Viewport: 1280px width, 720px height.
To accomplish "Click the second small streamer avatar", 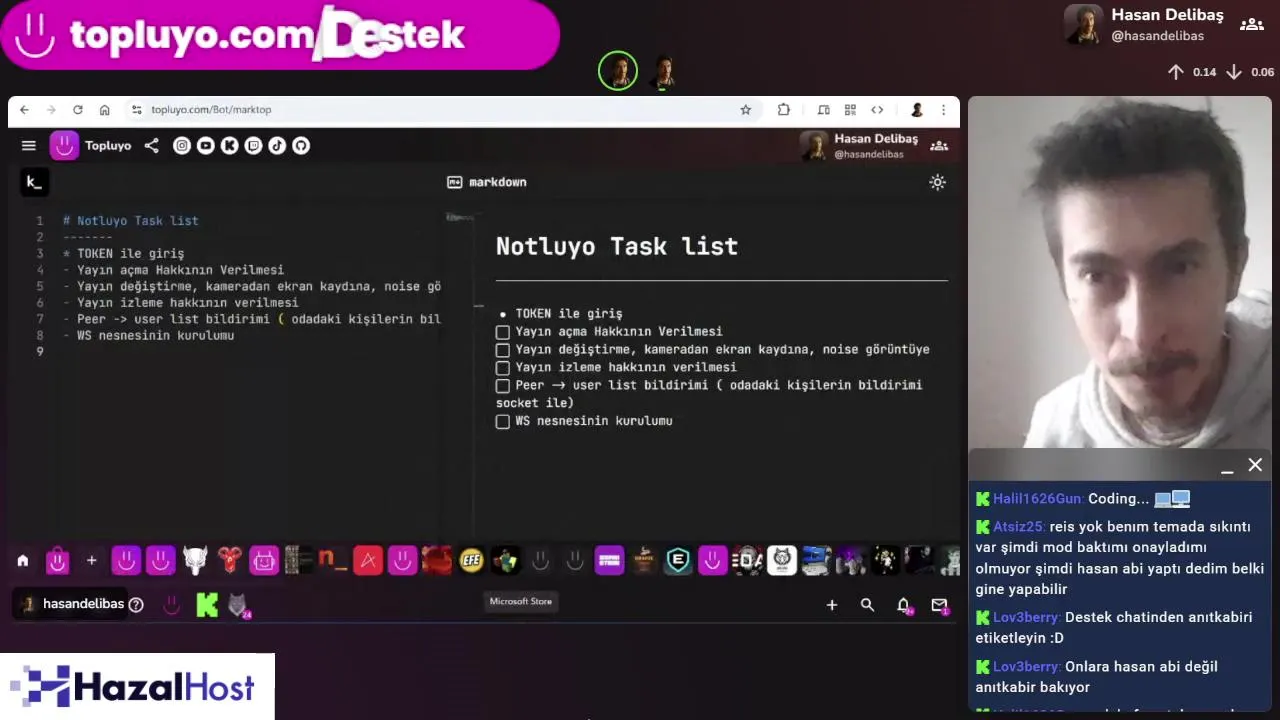I will click(x=663, y=72).
